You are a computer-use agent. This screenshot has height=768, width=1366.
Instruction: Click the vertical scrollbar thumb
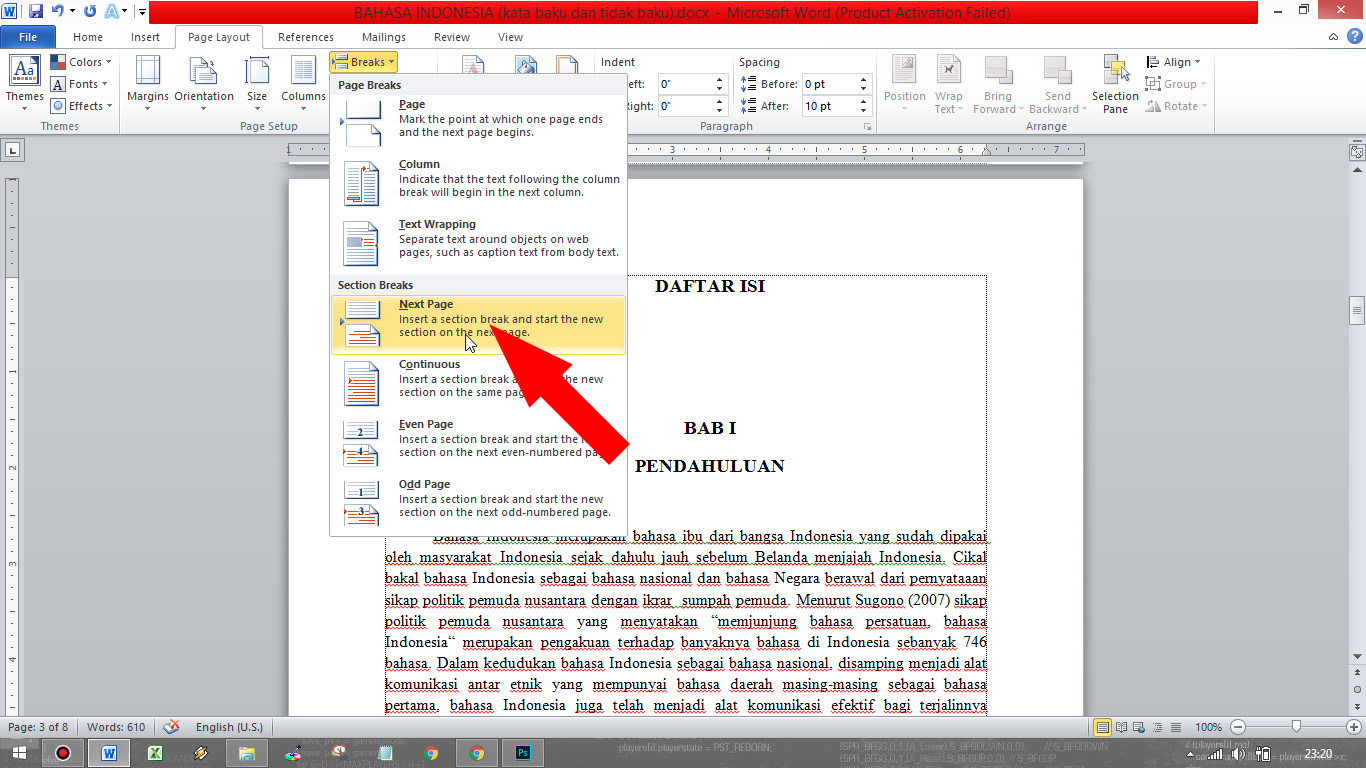coord(1357,310)
